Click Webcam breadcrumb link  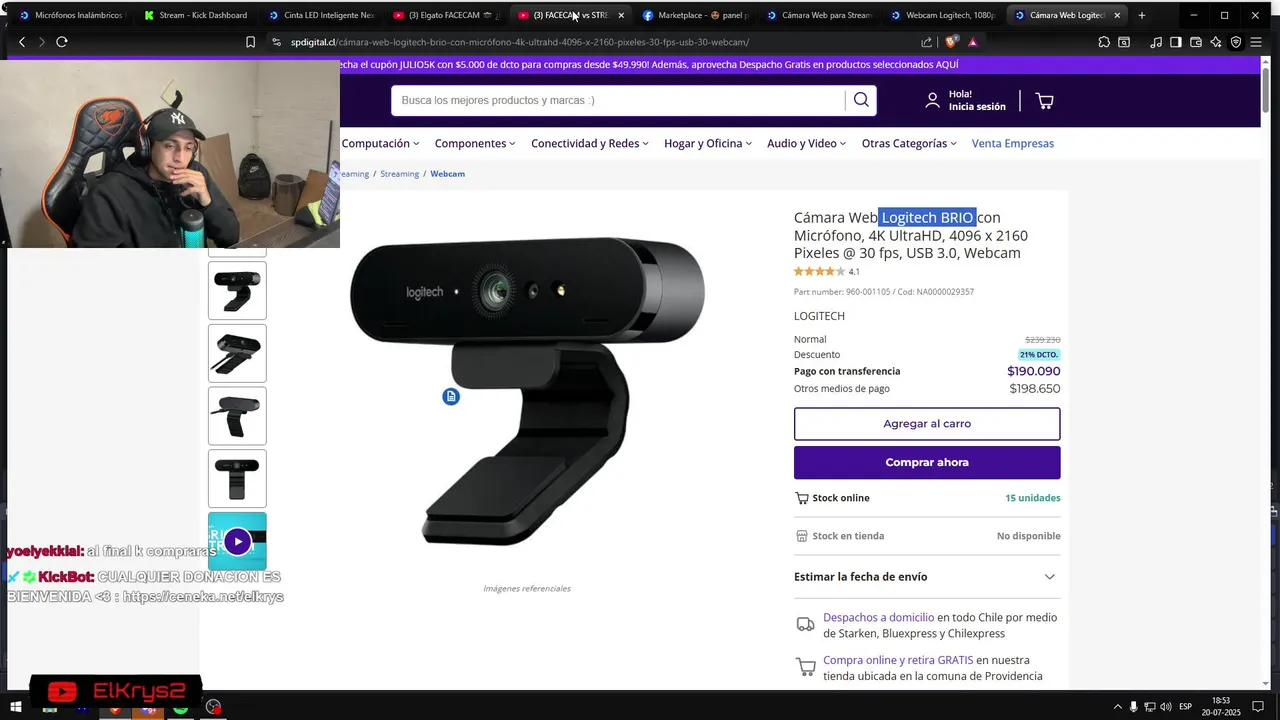pos(447,174)
